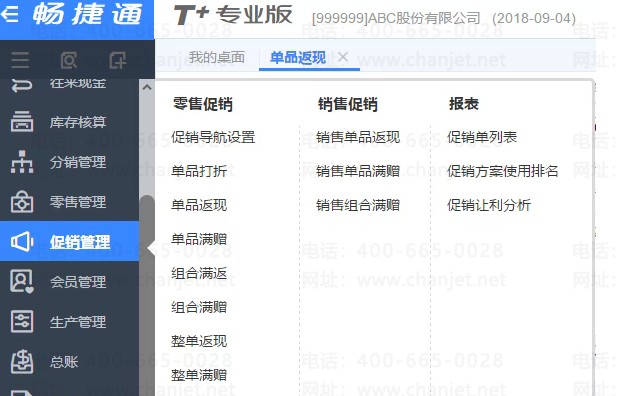Open 会员管理 member icon
Viewport: 625px width, 396px height.
click(22, 282)
